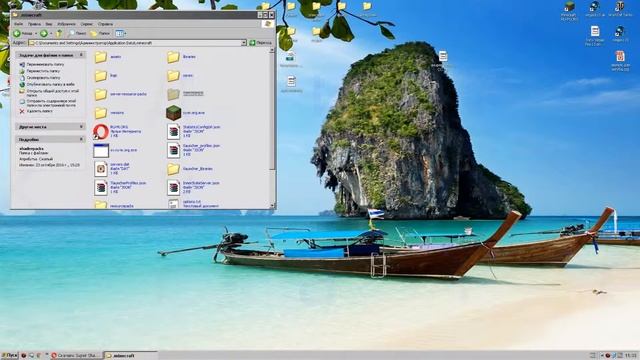This screenshot has height=360, width=640.
Task: Open the Forward history dropdown arrow
Action: (x=51, y=33)
